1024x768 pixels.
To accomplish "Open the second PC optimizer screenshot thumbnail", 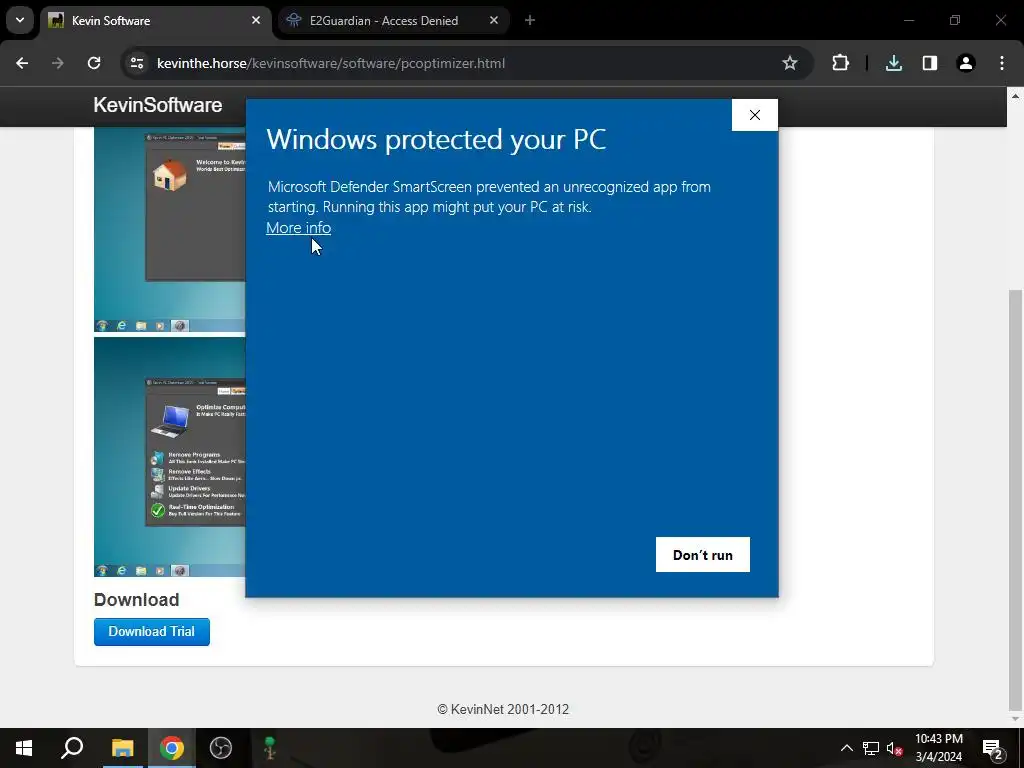I will [x=170, y=457].
